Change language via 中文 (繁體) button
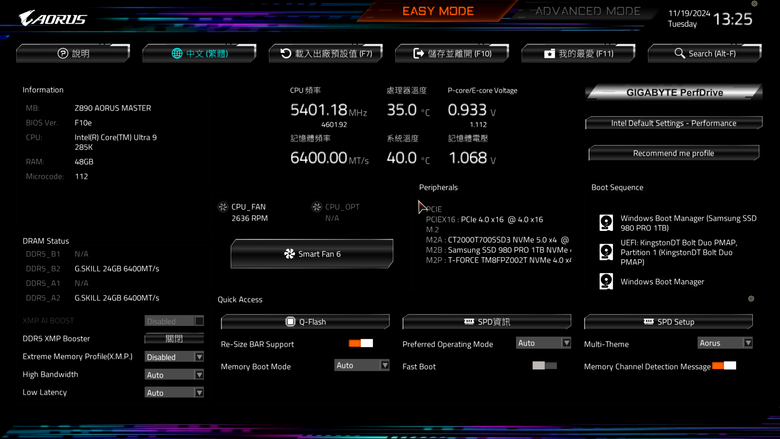This screenshot has height=439, width=780. (x=199, y=53)
